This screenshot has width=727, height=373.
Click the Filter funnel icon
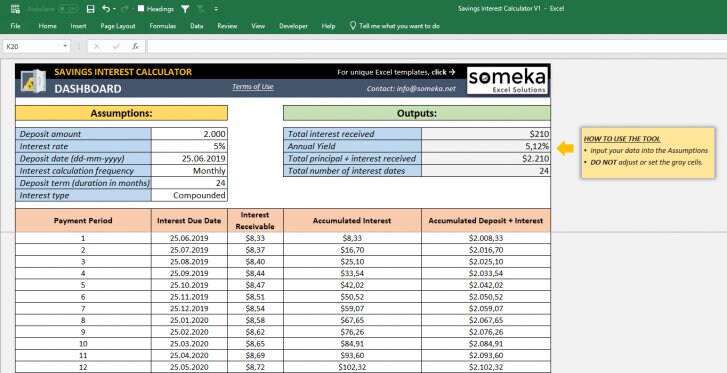coord(185,9)
